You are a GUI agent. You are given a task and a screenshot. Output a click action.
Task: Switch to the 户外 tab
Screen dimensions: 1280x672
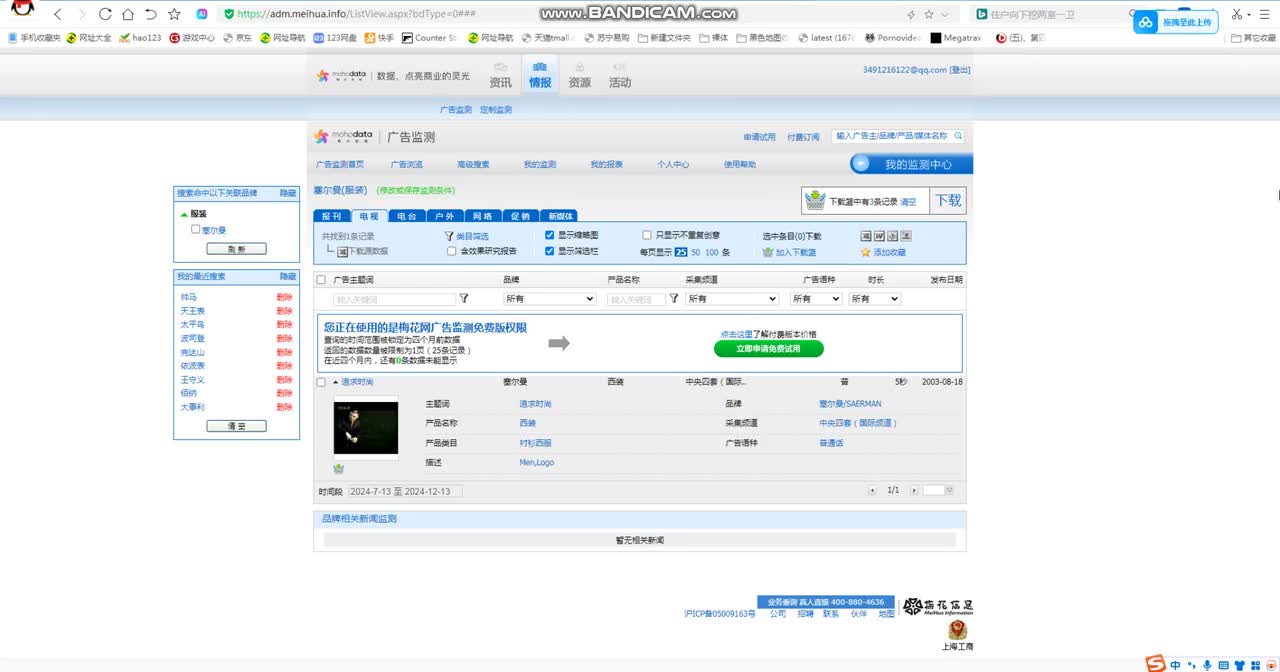coord(444,216)
